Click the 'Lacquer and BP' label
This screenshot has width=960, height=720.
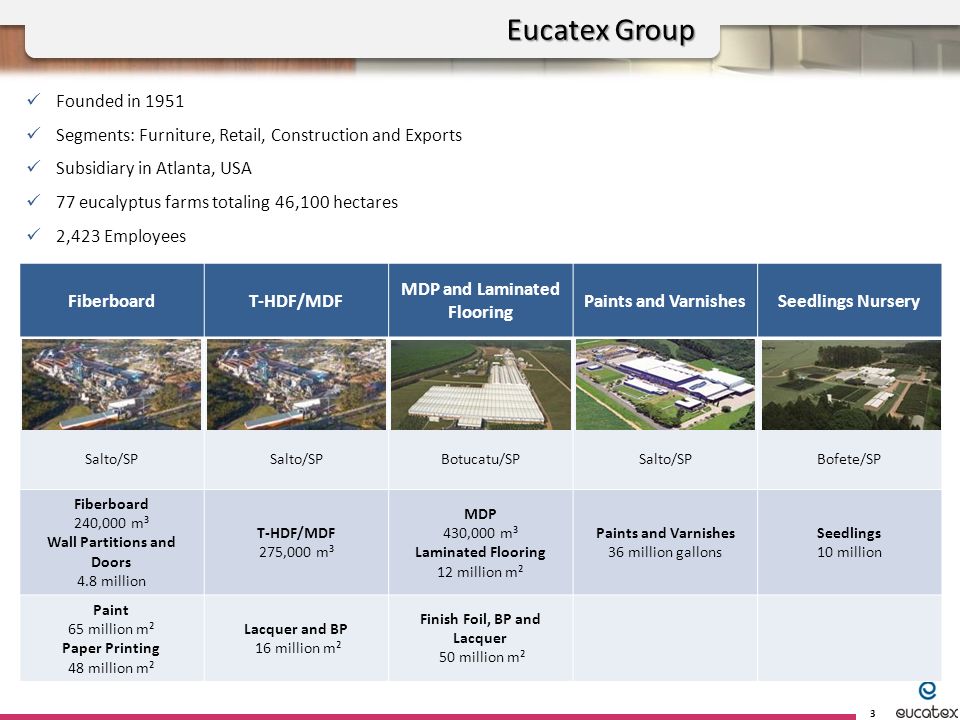[x=296, y=629]
